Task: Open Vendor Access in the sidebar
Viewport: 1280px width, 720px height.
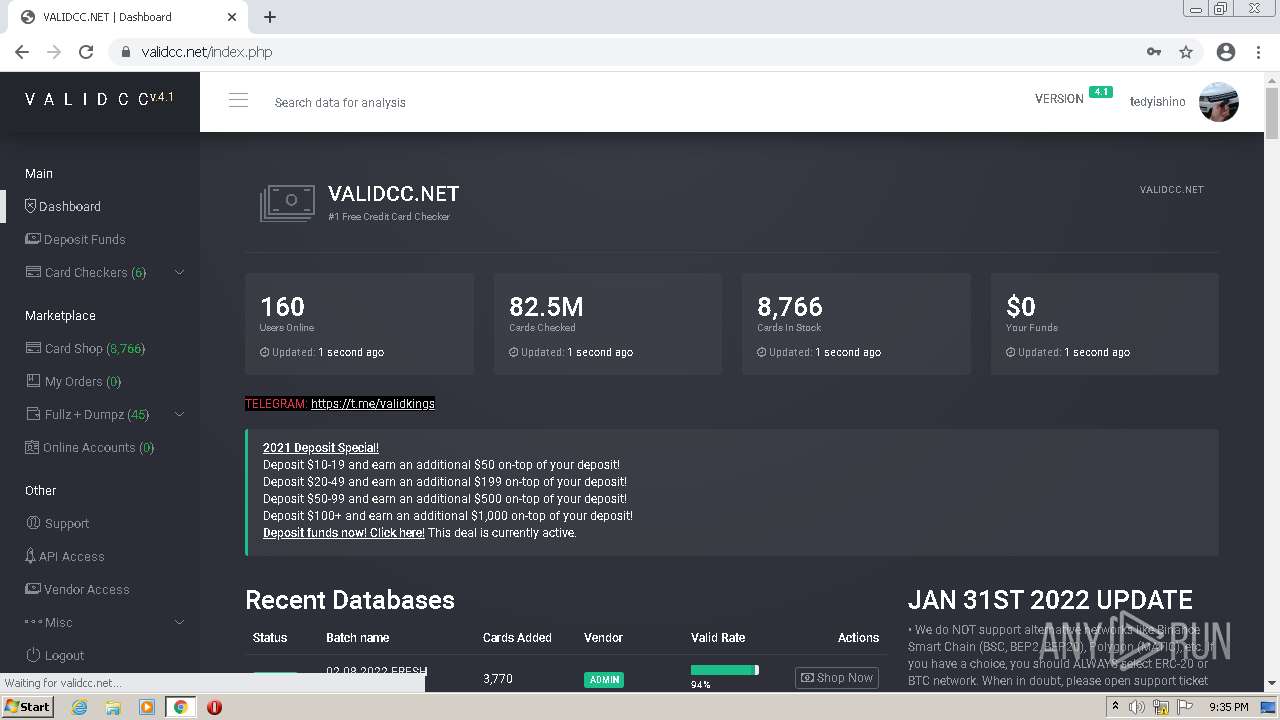Action: point(77,589)
